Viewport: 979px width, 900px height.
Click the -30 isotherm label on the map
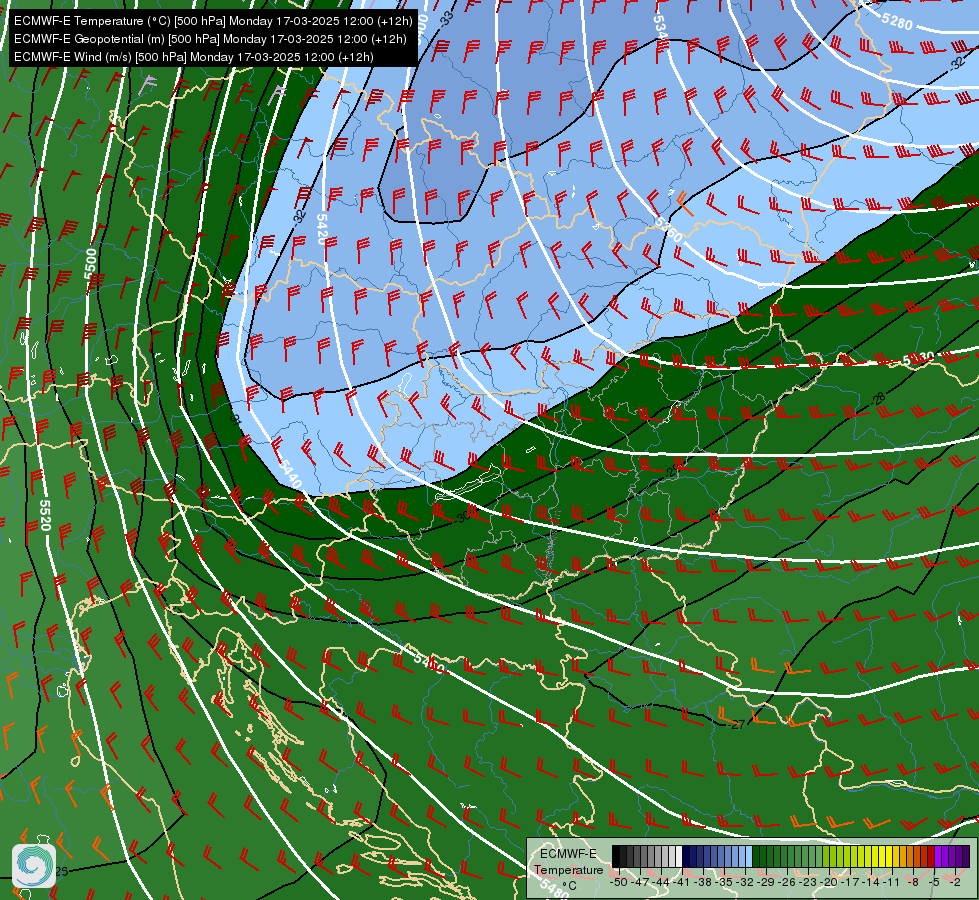tap(463, 517)
